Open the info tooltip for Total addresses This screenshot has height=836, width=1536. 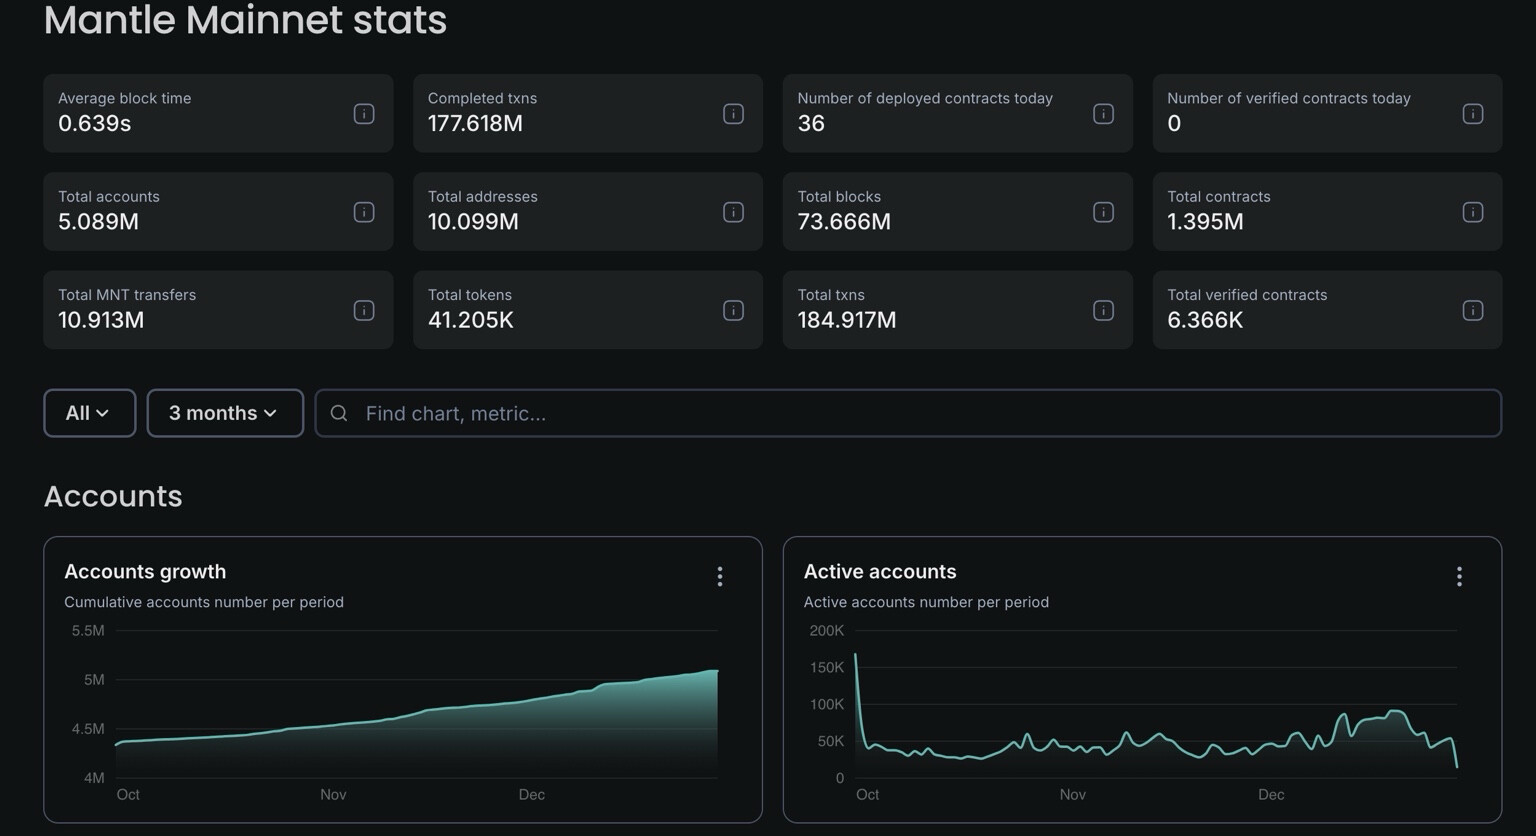733,212
